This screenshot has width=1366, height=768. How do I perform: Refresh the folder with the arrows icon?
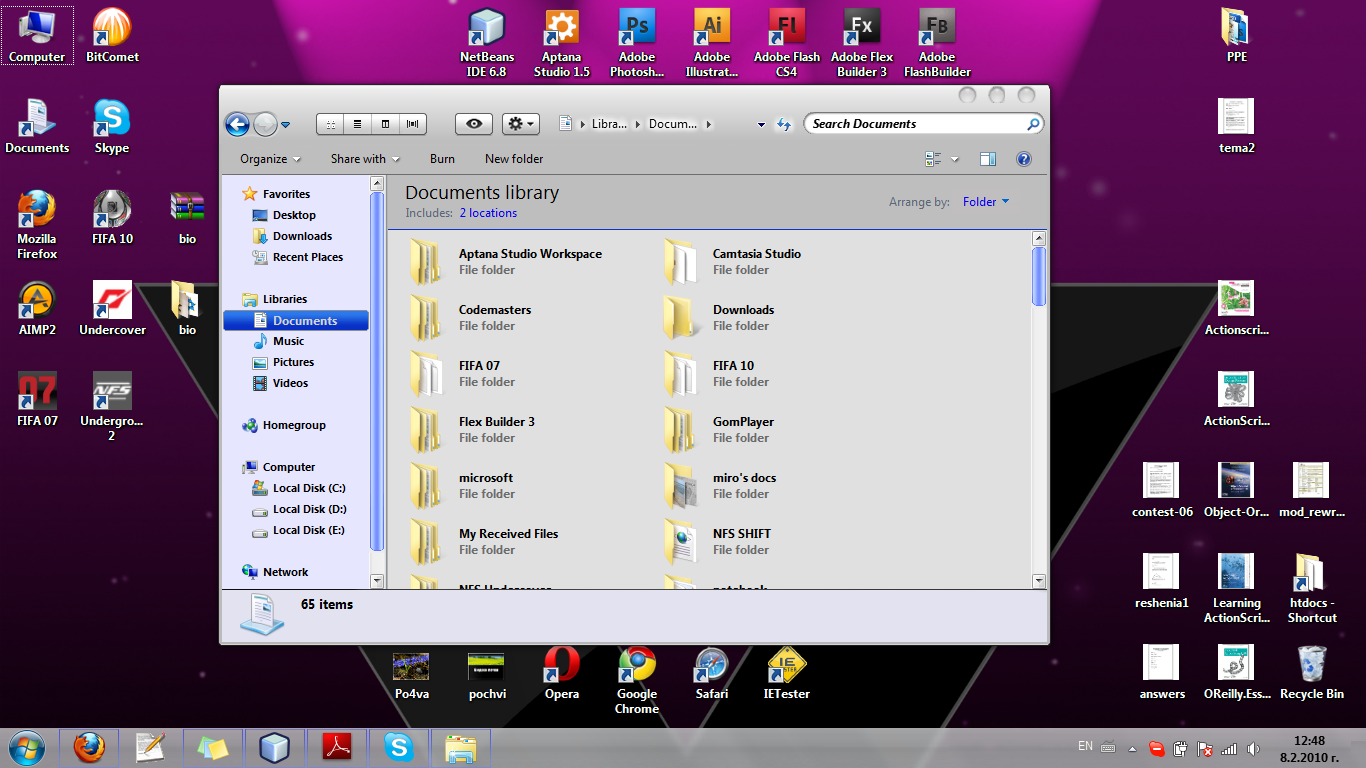tap(785, 125)
